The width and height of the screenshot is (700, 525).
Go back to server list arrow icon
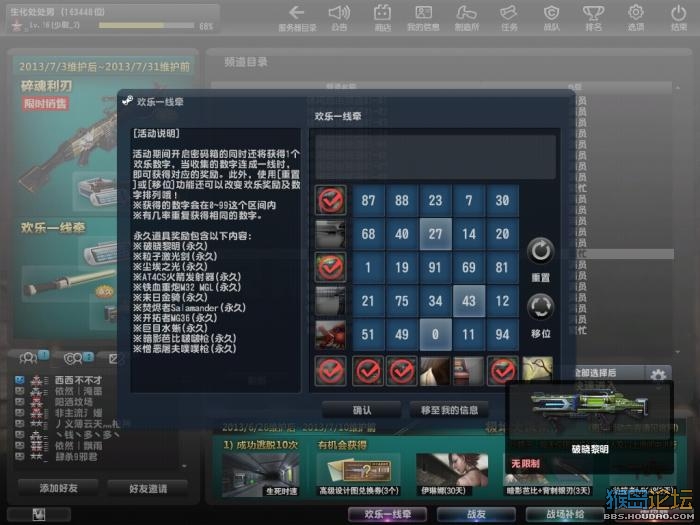point(296,13)
